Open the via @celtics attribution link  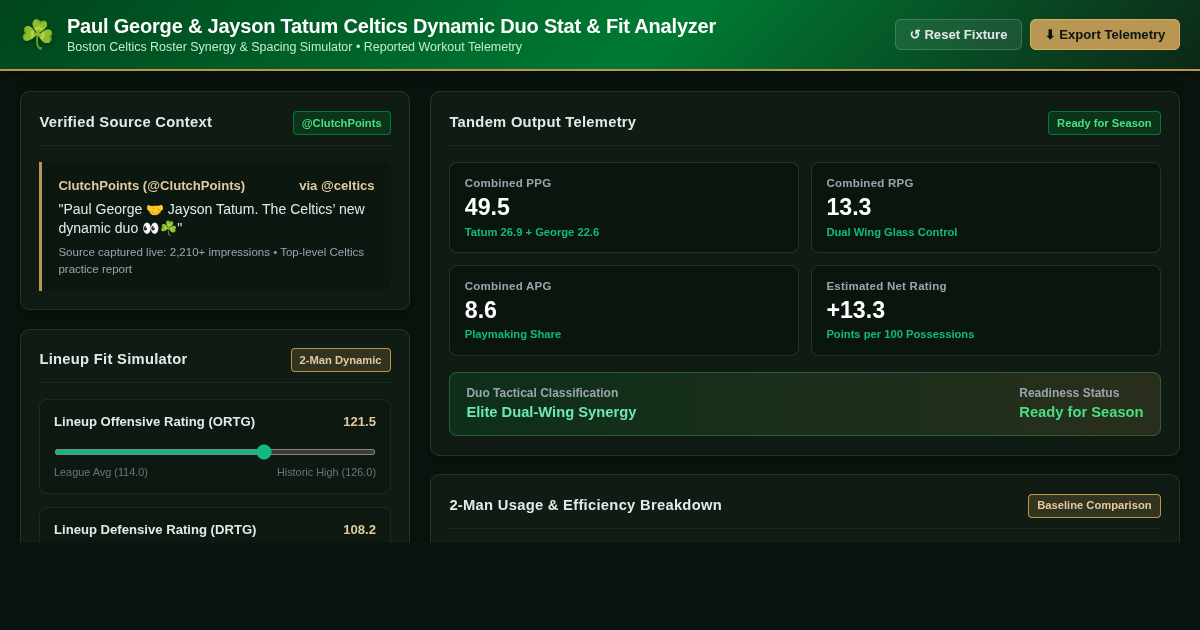(x=337, y=185)
